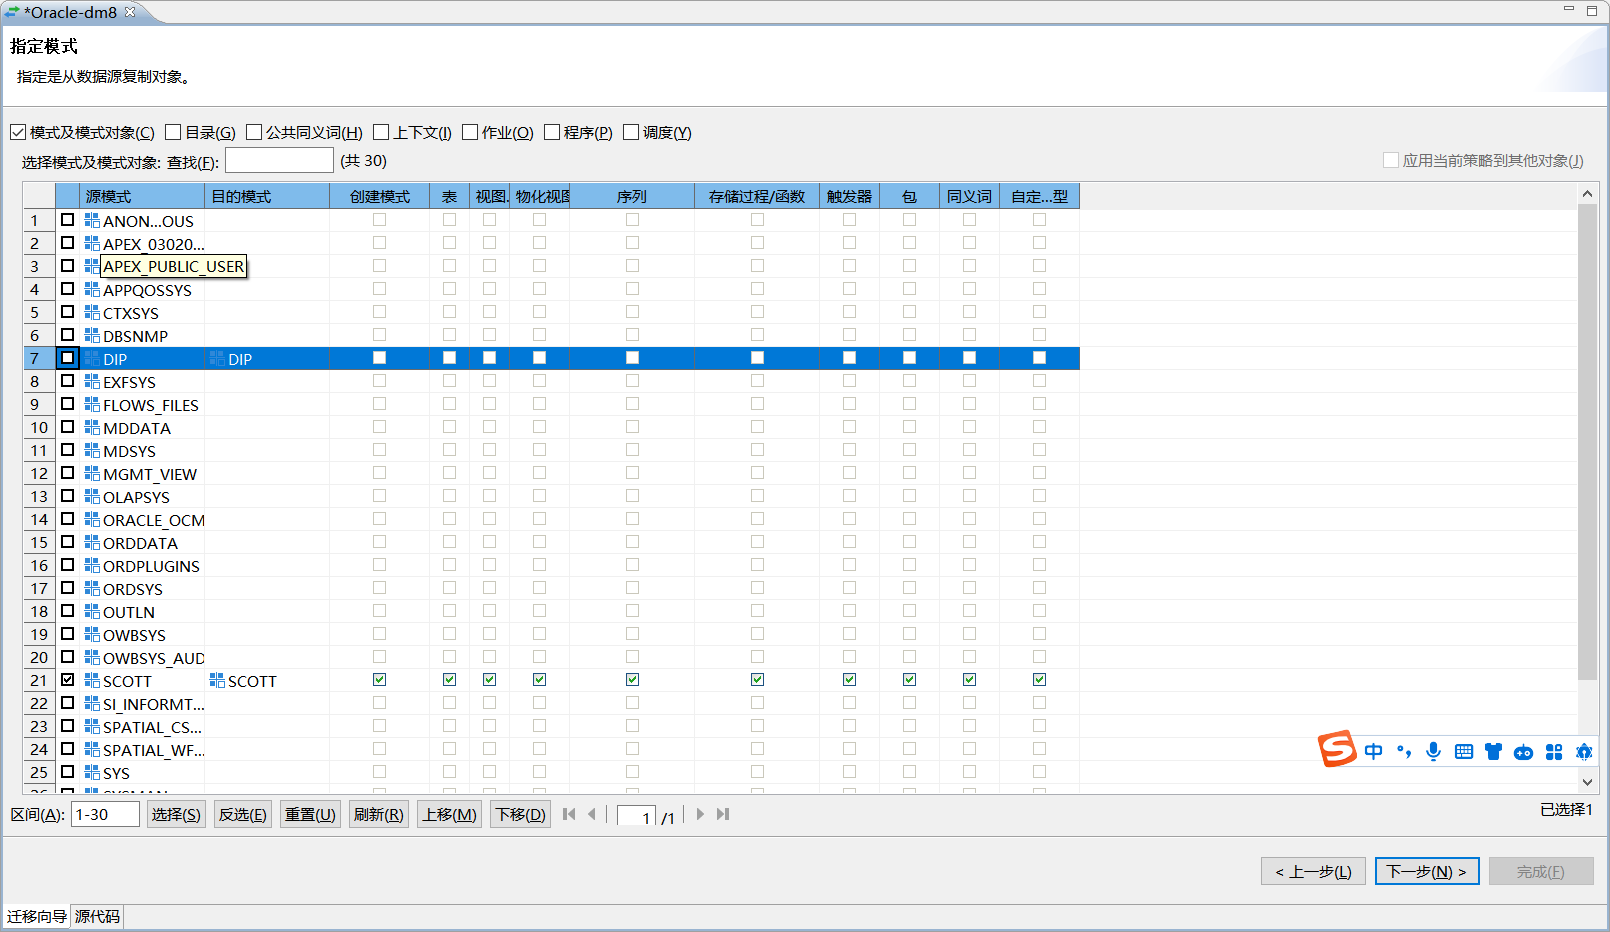Go to previous page of schema list
Viewport: 1610px width, 932px height.
pyautogui.click(x=592, y=814)
